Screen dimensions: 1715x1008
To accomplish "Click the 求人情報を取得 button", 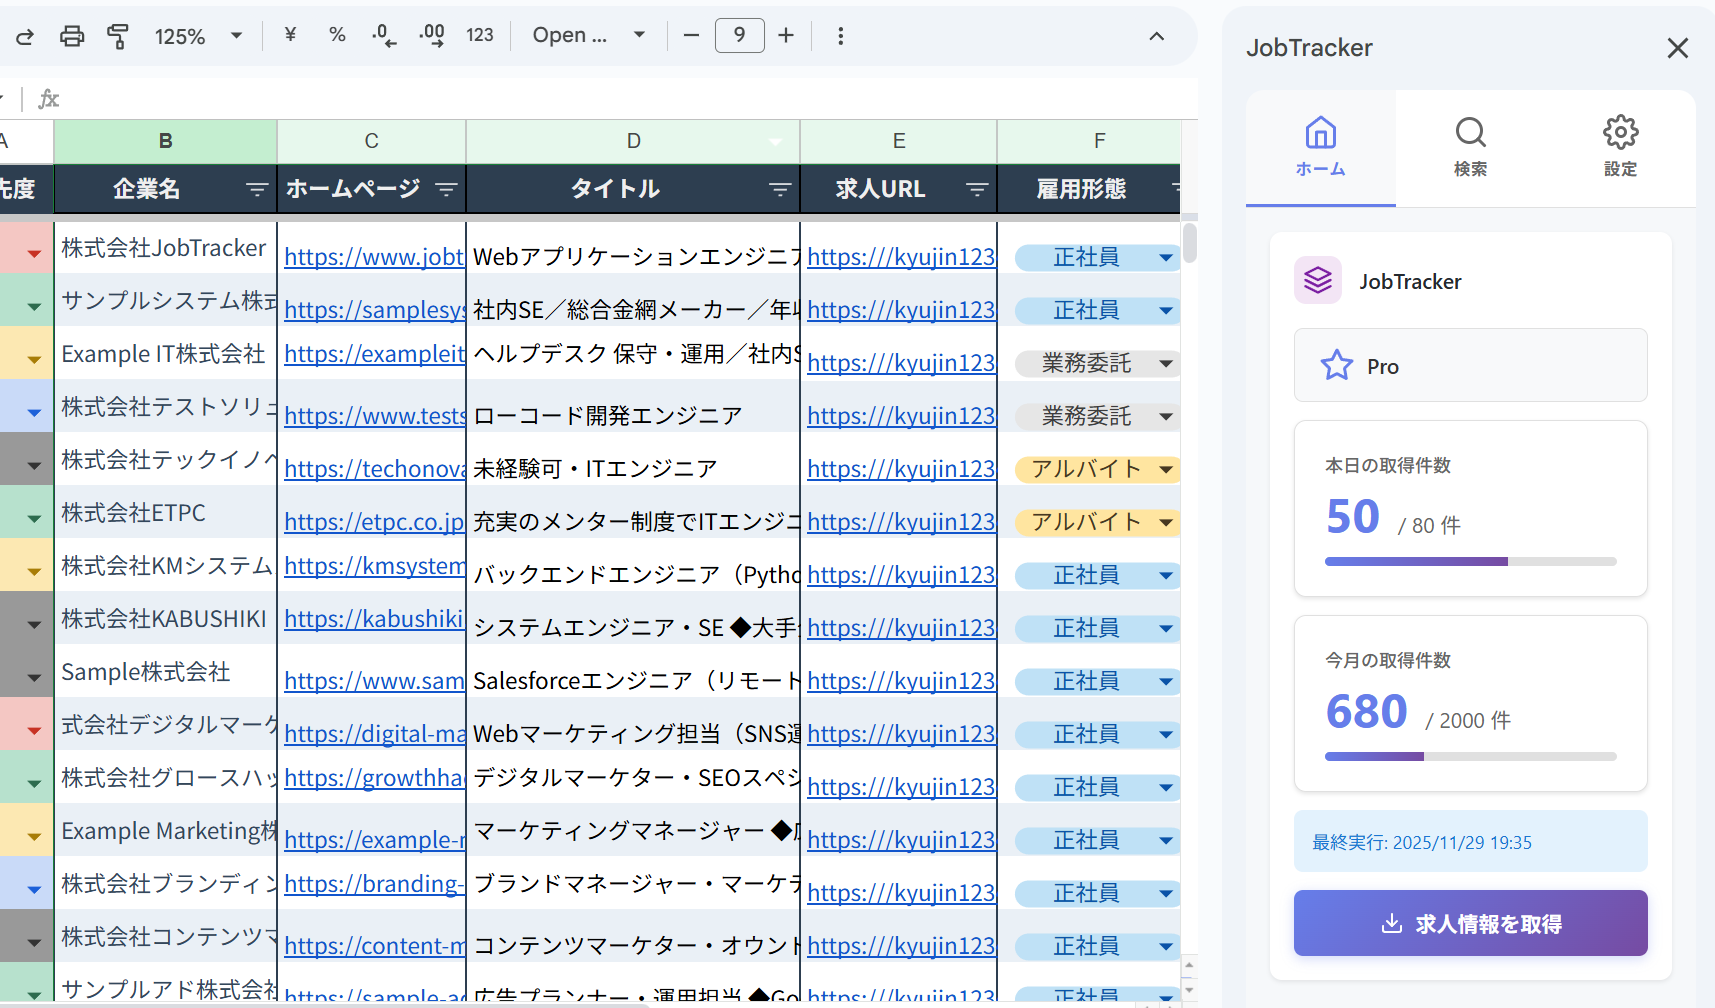I will pos(1470,923).
